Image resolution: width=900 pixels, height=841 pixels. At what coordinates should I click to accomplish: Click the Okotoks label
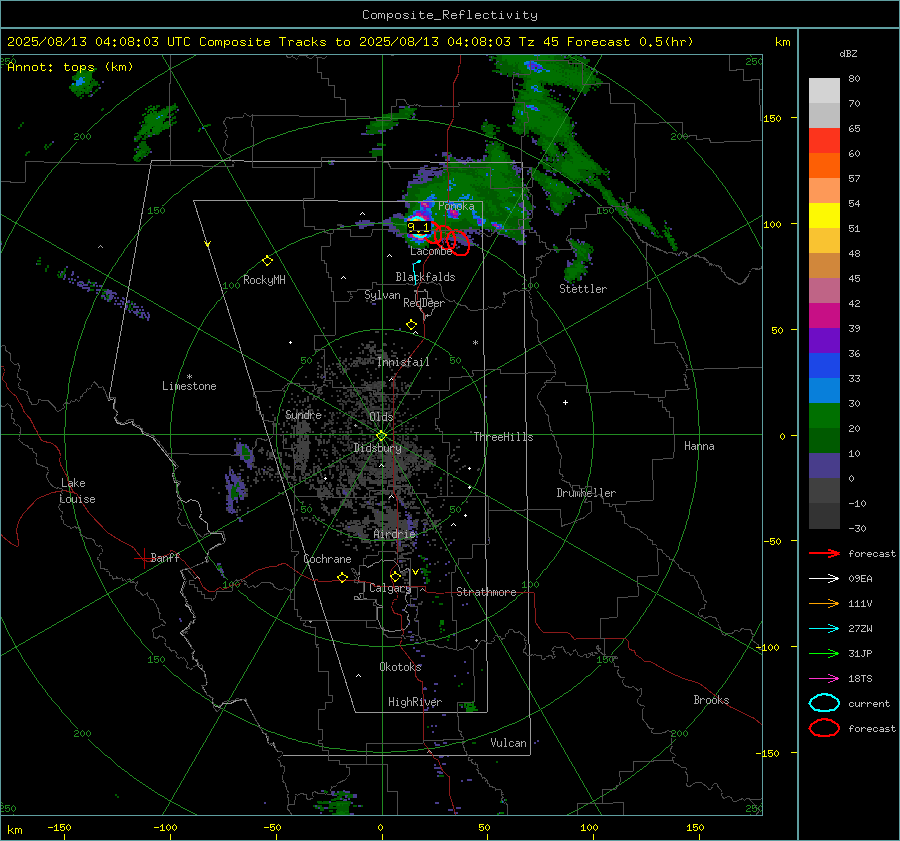400,667
